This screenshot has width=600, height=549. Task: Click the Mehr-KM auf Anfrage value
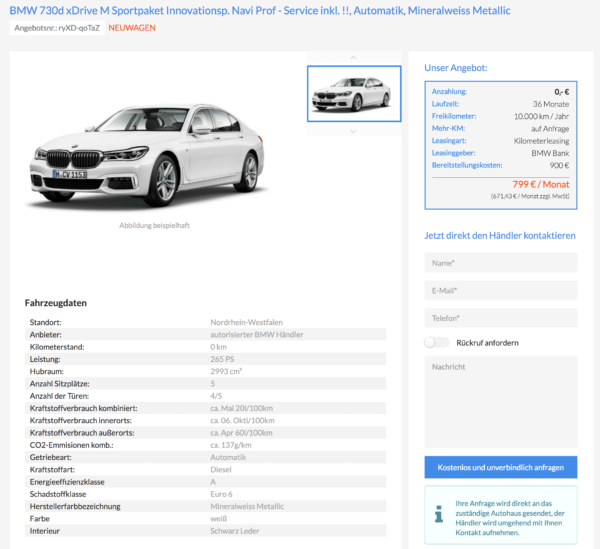[550, 129]
